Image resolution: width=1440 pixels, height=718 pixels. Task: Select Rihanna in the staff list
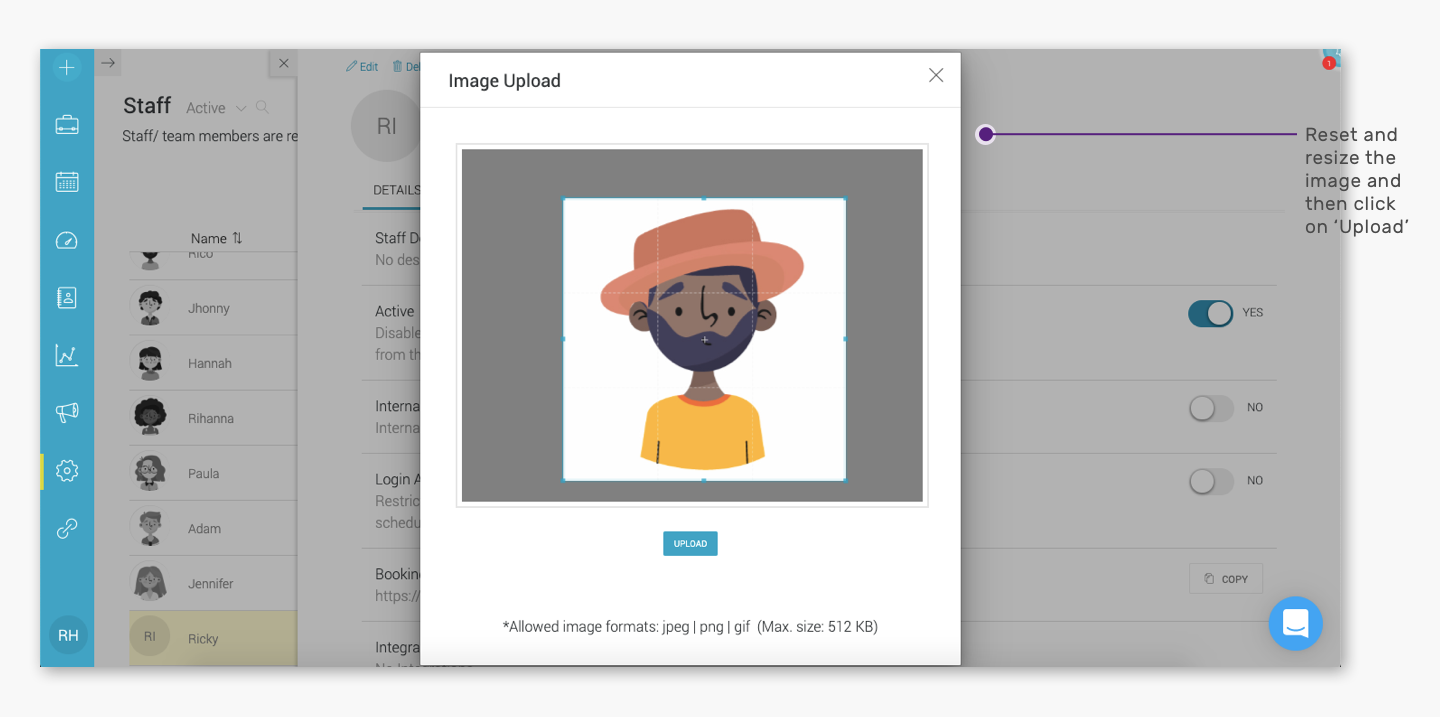coord(213,418)
